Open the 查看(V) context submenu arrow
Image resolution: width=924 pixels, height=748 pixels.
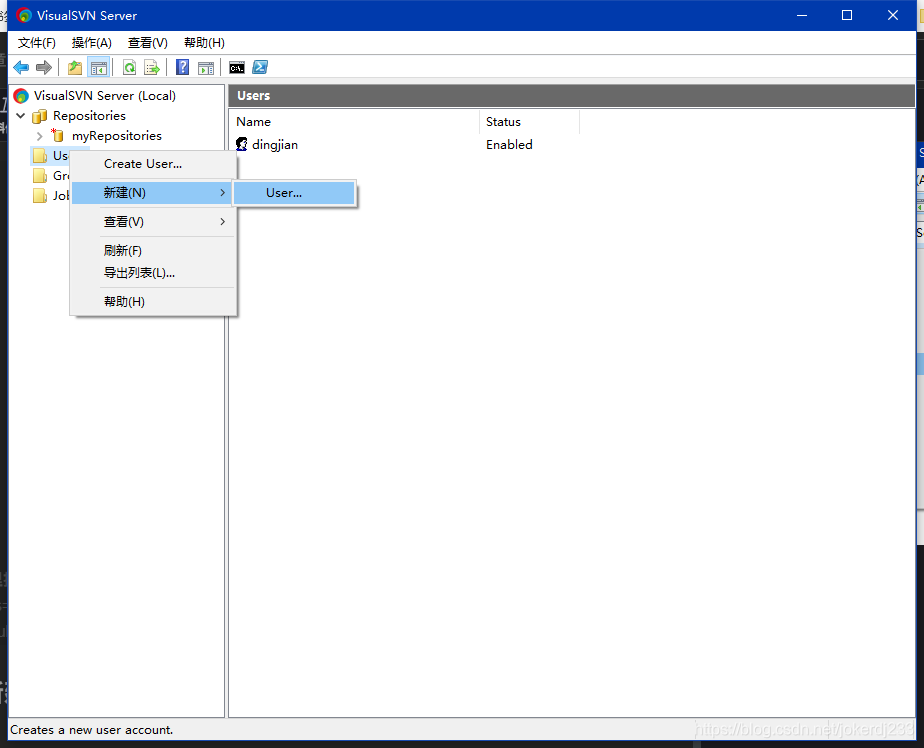coord(222,222)
